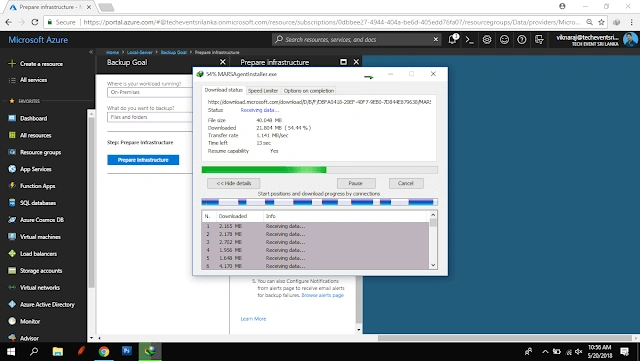Open workload location dropdown On-Premises

(x=149, y=92)
